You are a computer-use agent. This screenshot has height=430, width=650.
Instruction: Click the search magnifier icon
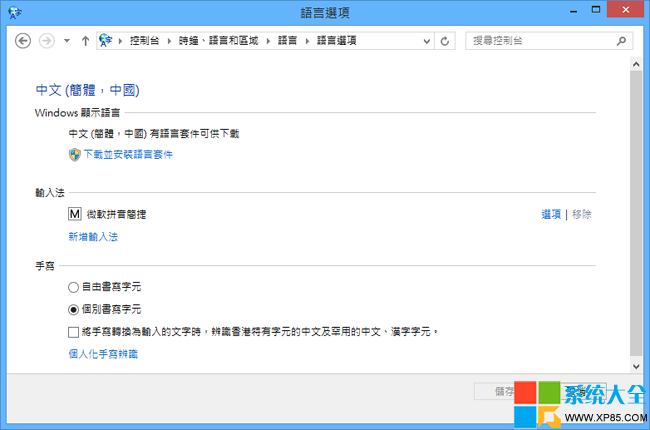[x=621, y=41]
